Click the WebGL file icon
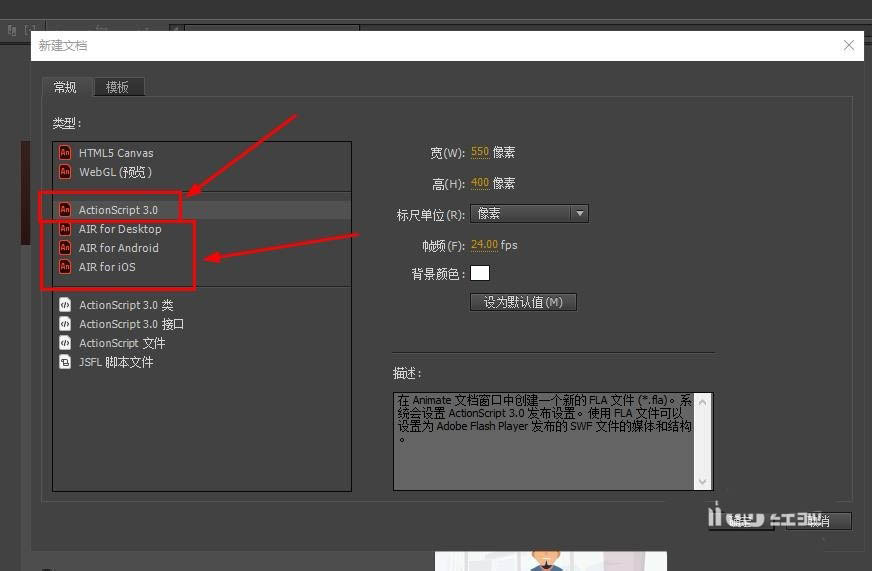Viewport: 872px width, 571px height. 65,171
